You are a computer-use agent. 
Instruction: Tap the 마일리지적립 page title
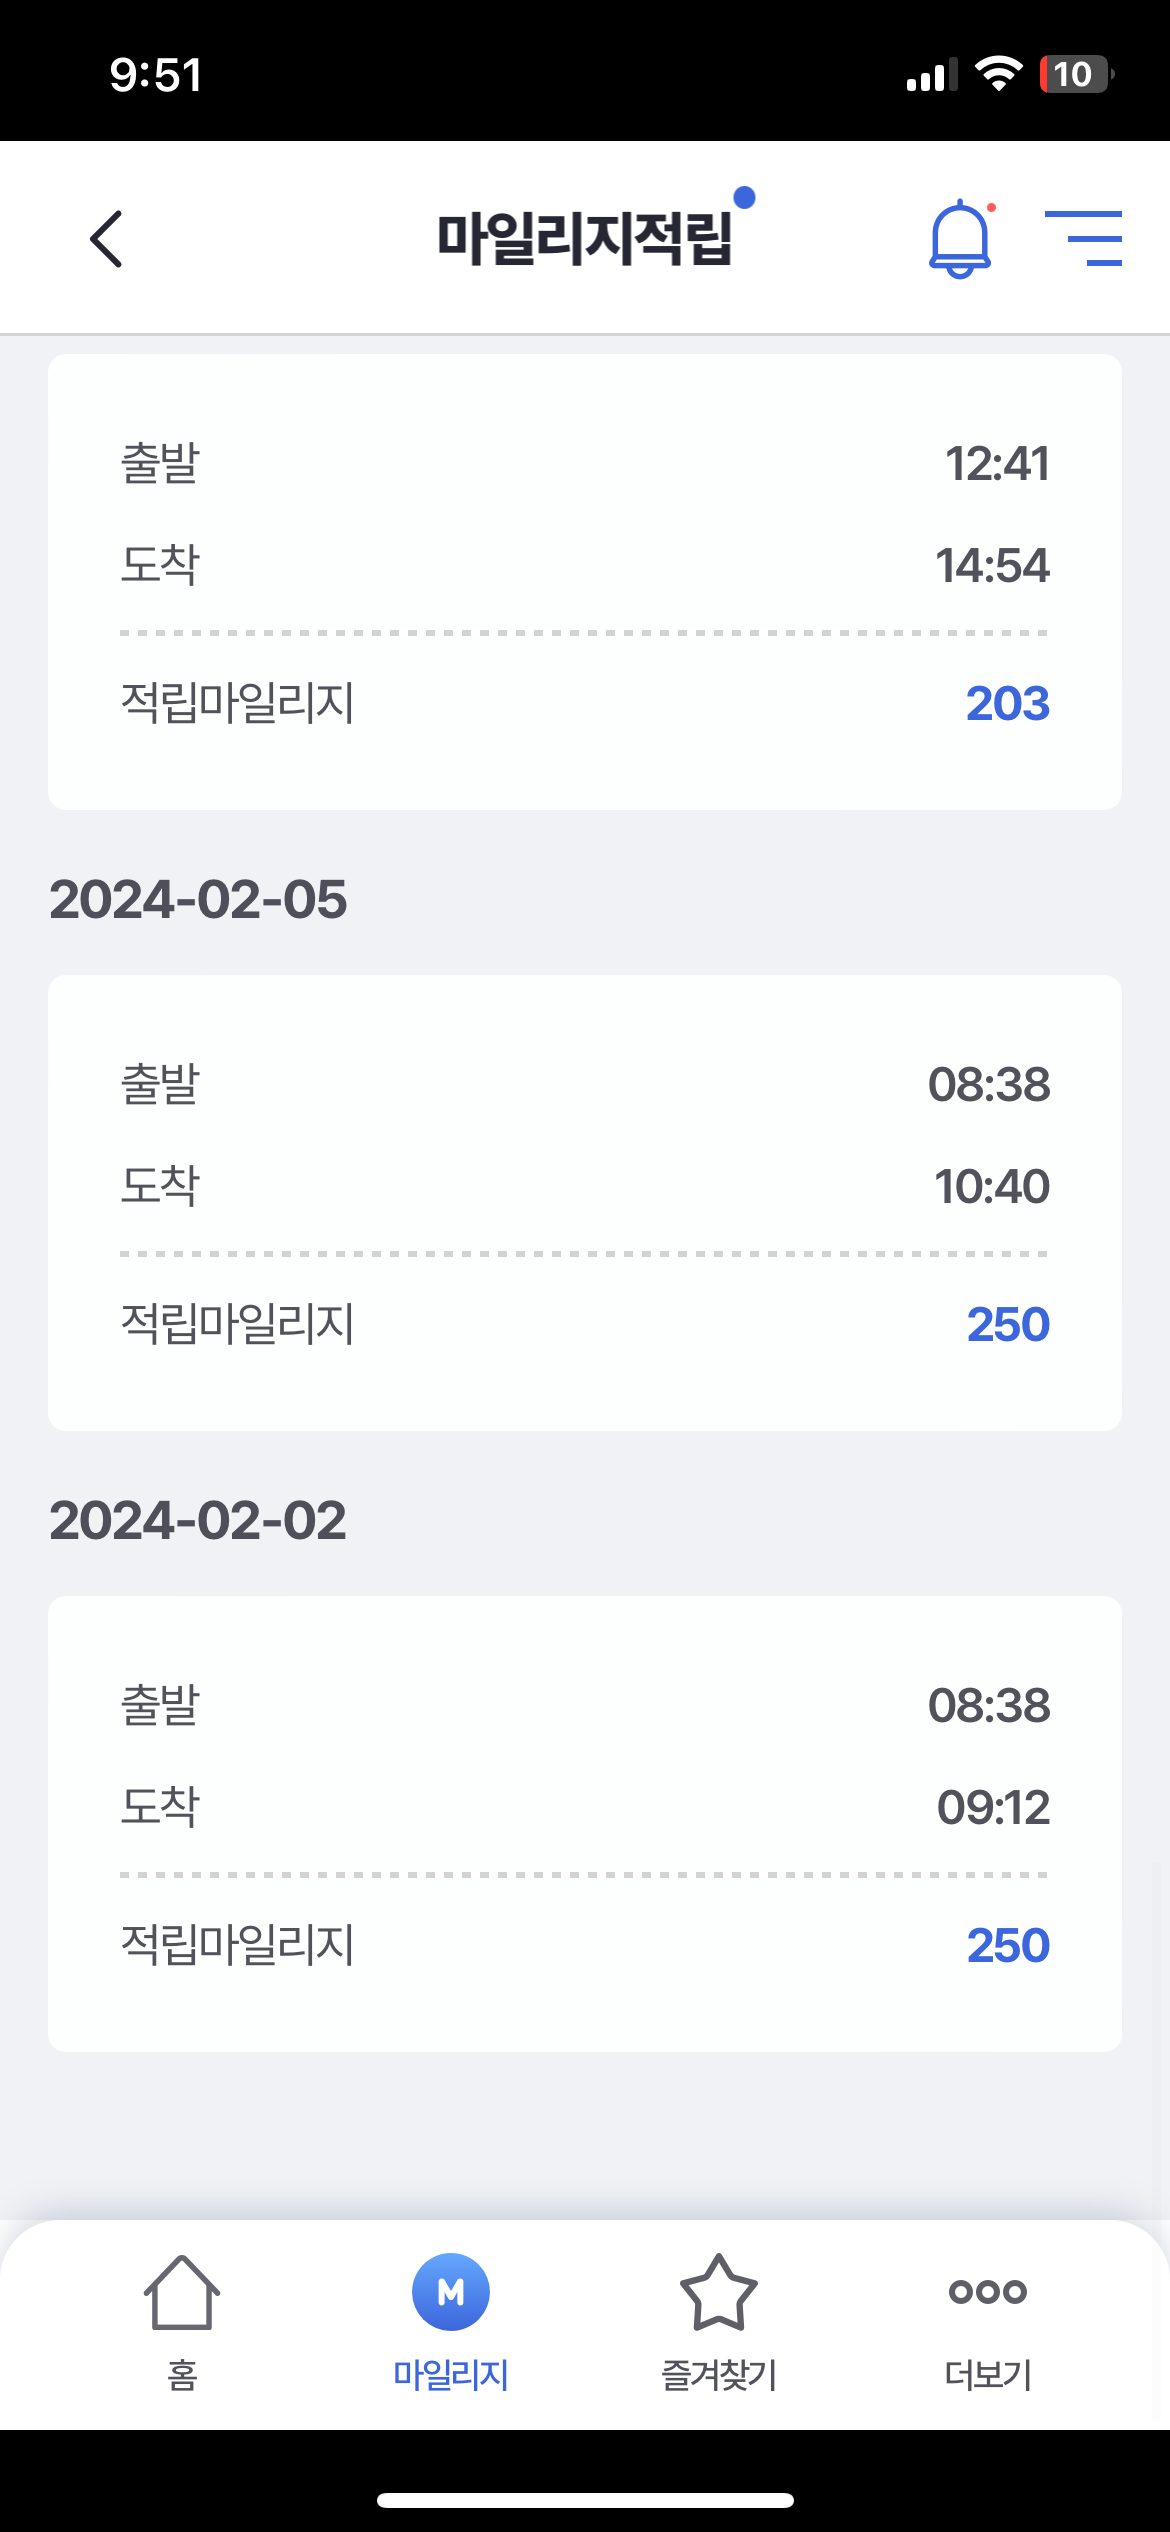point(585,239)
